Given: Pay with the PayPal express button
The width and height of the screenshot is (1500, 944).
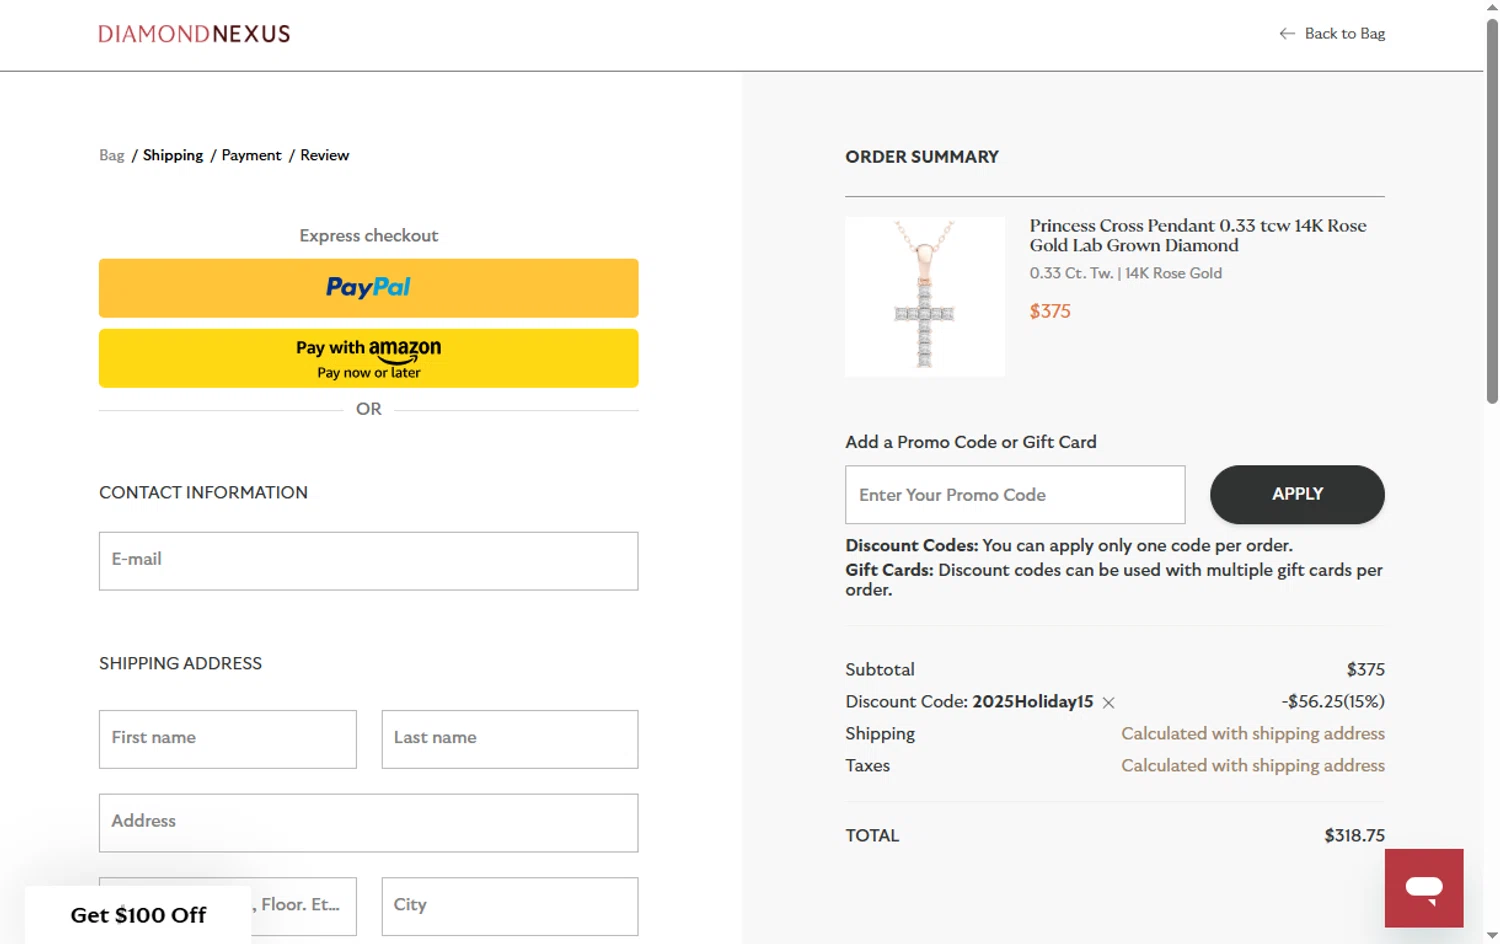Looking at the screenshot, I should [x=368, y=288].
